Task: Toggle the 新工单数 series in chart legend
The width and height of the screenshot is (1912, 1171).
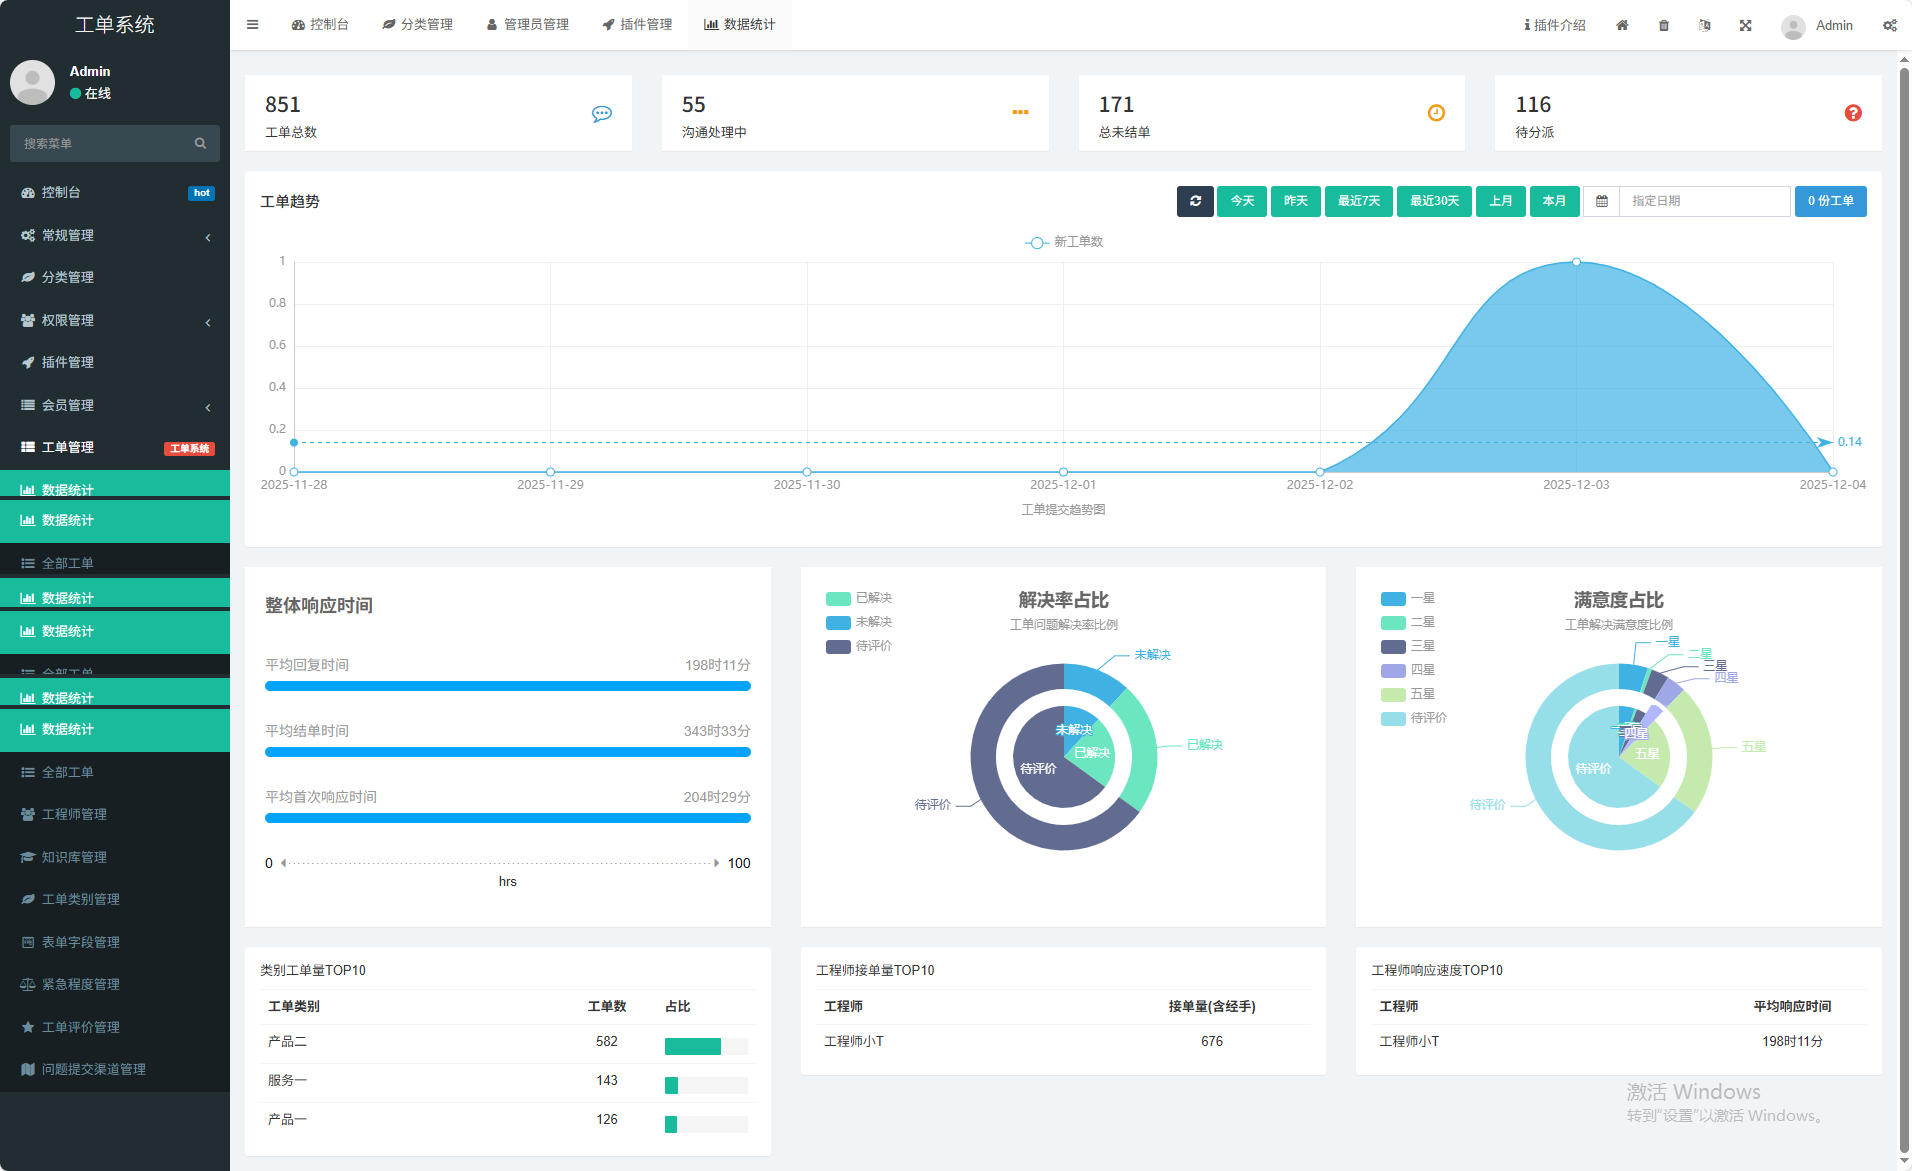Action: point(1064,242)
